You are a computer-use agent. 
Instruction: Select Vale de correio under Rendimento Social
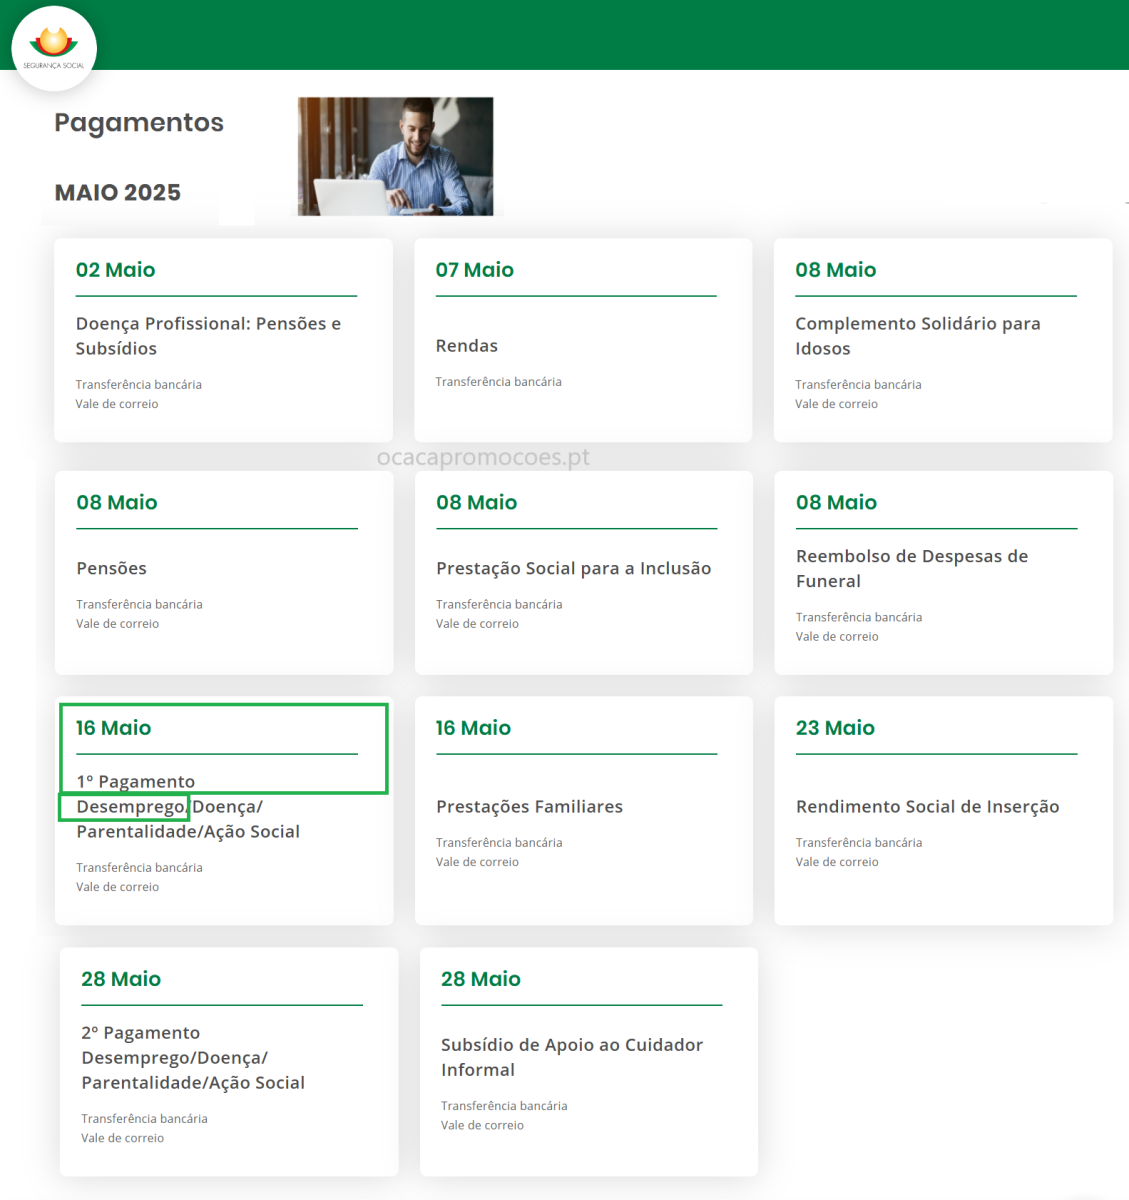[x=838, y=862]
